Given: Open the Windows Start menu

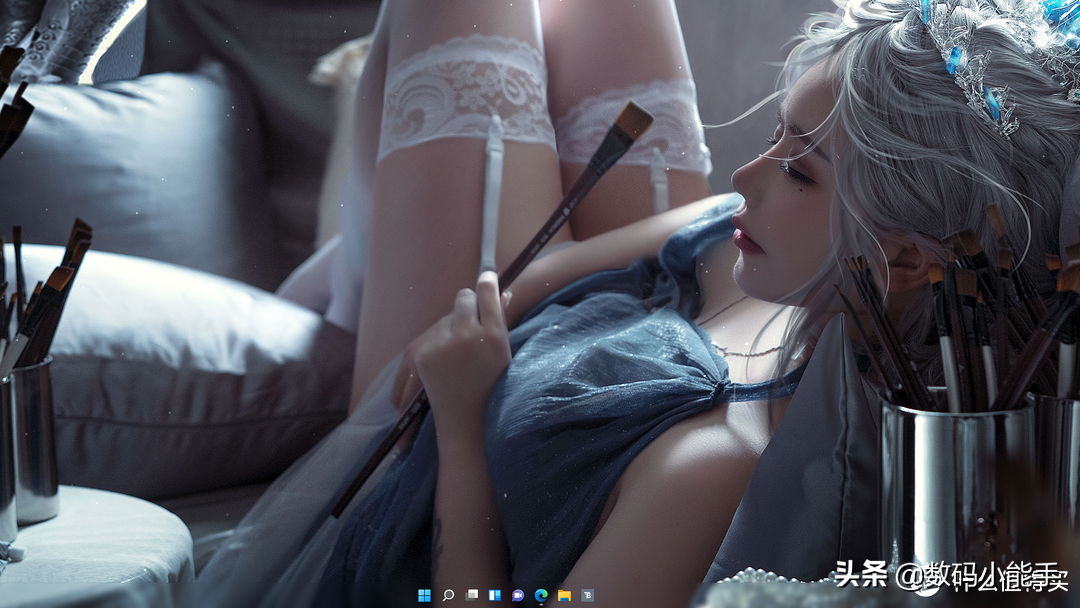Looking at the screenshot, I should click(424, 596).
